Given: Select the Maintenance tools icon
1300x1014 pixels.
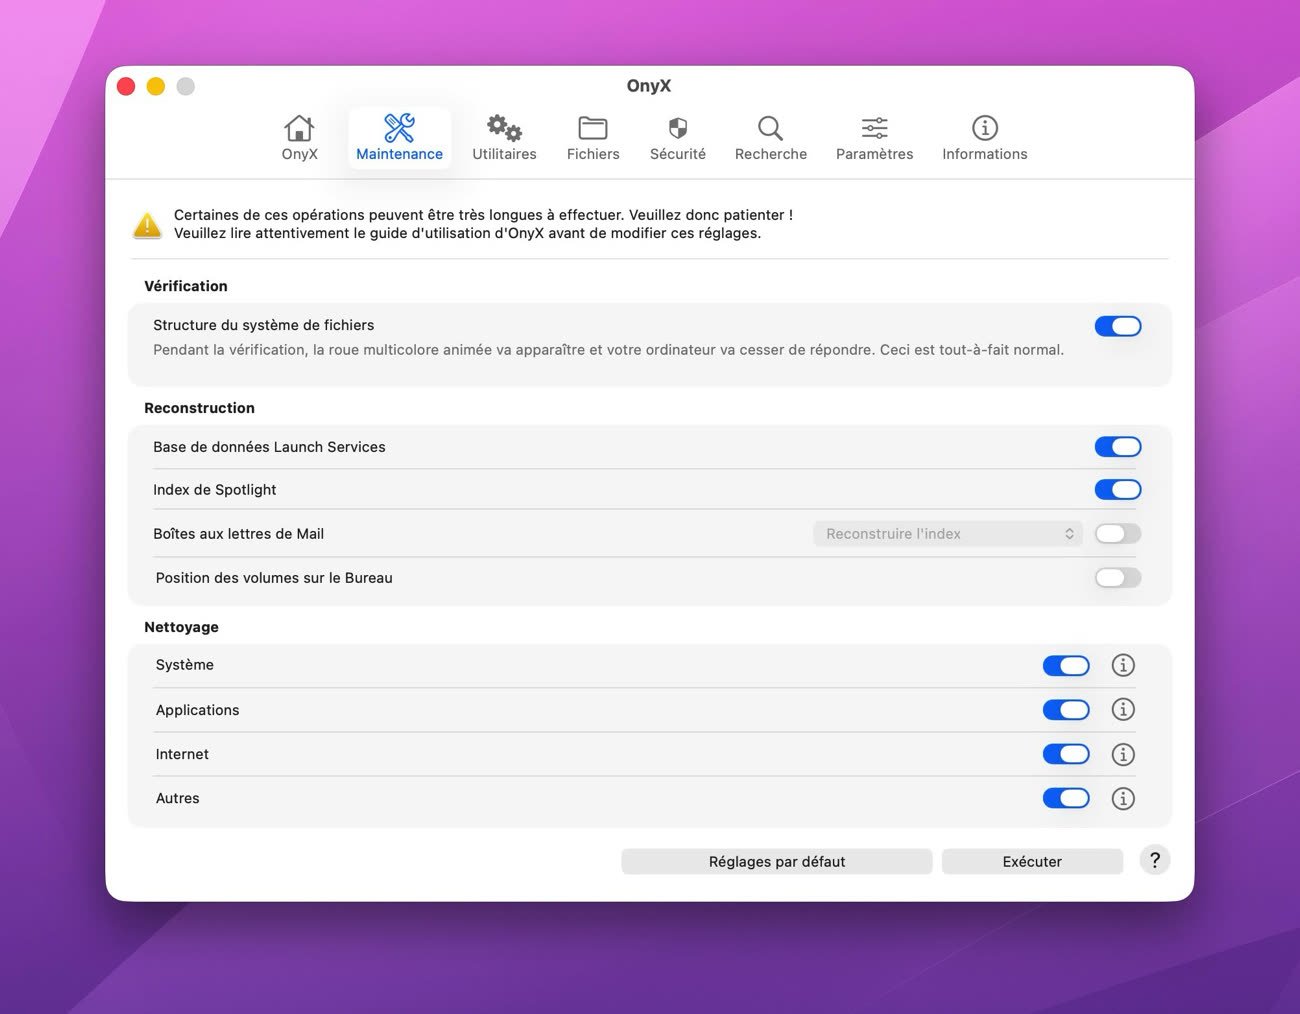Looking at the screenshot, I should [x=399, y=128].
